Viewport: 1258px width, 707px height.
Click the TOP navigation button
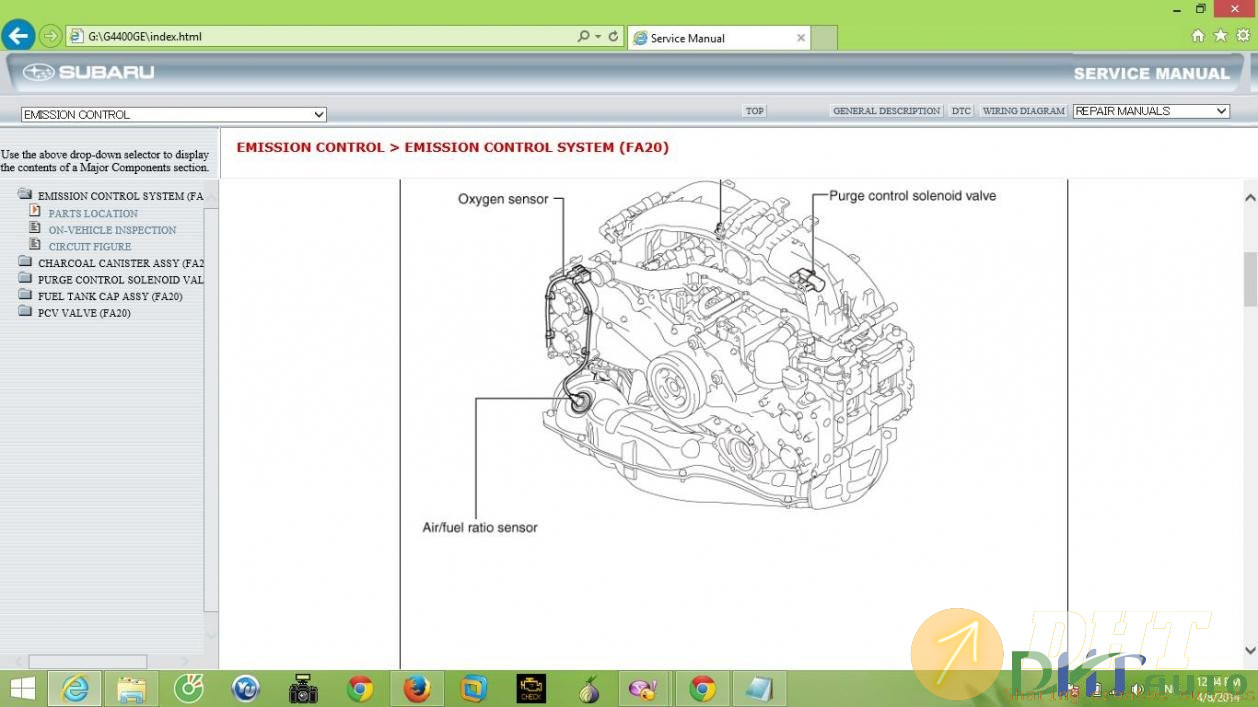[x=755, y=111]
